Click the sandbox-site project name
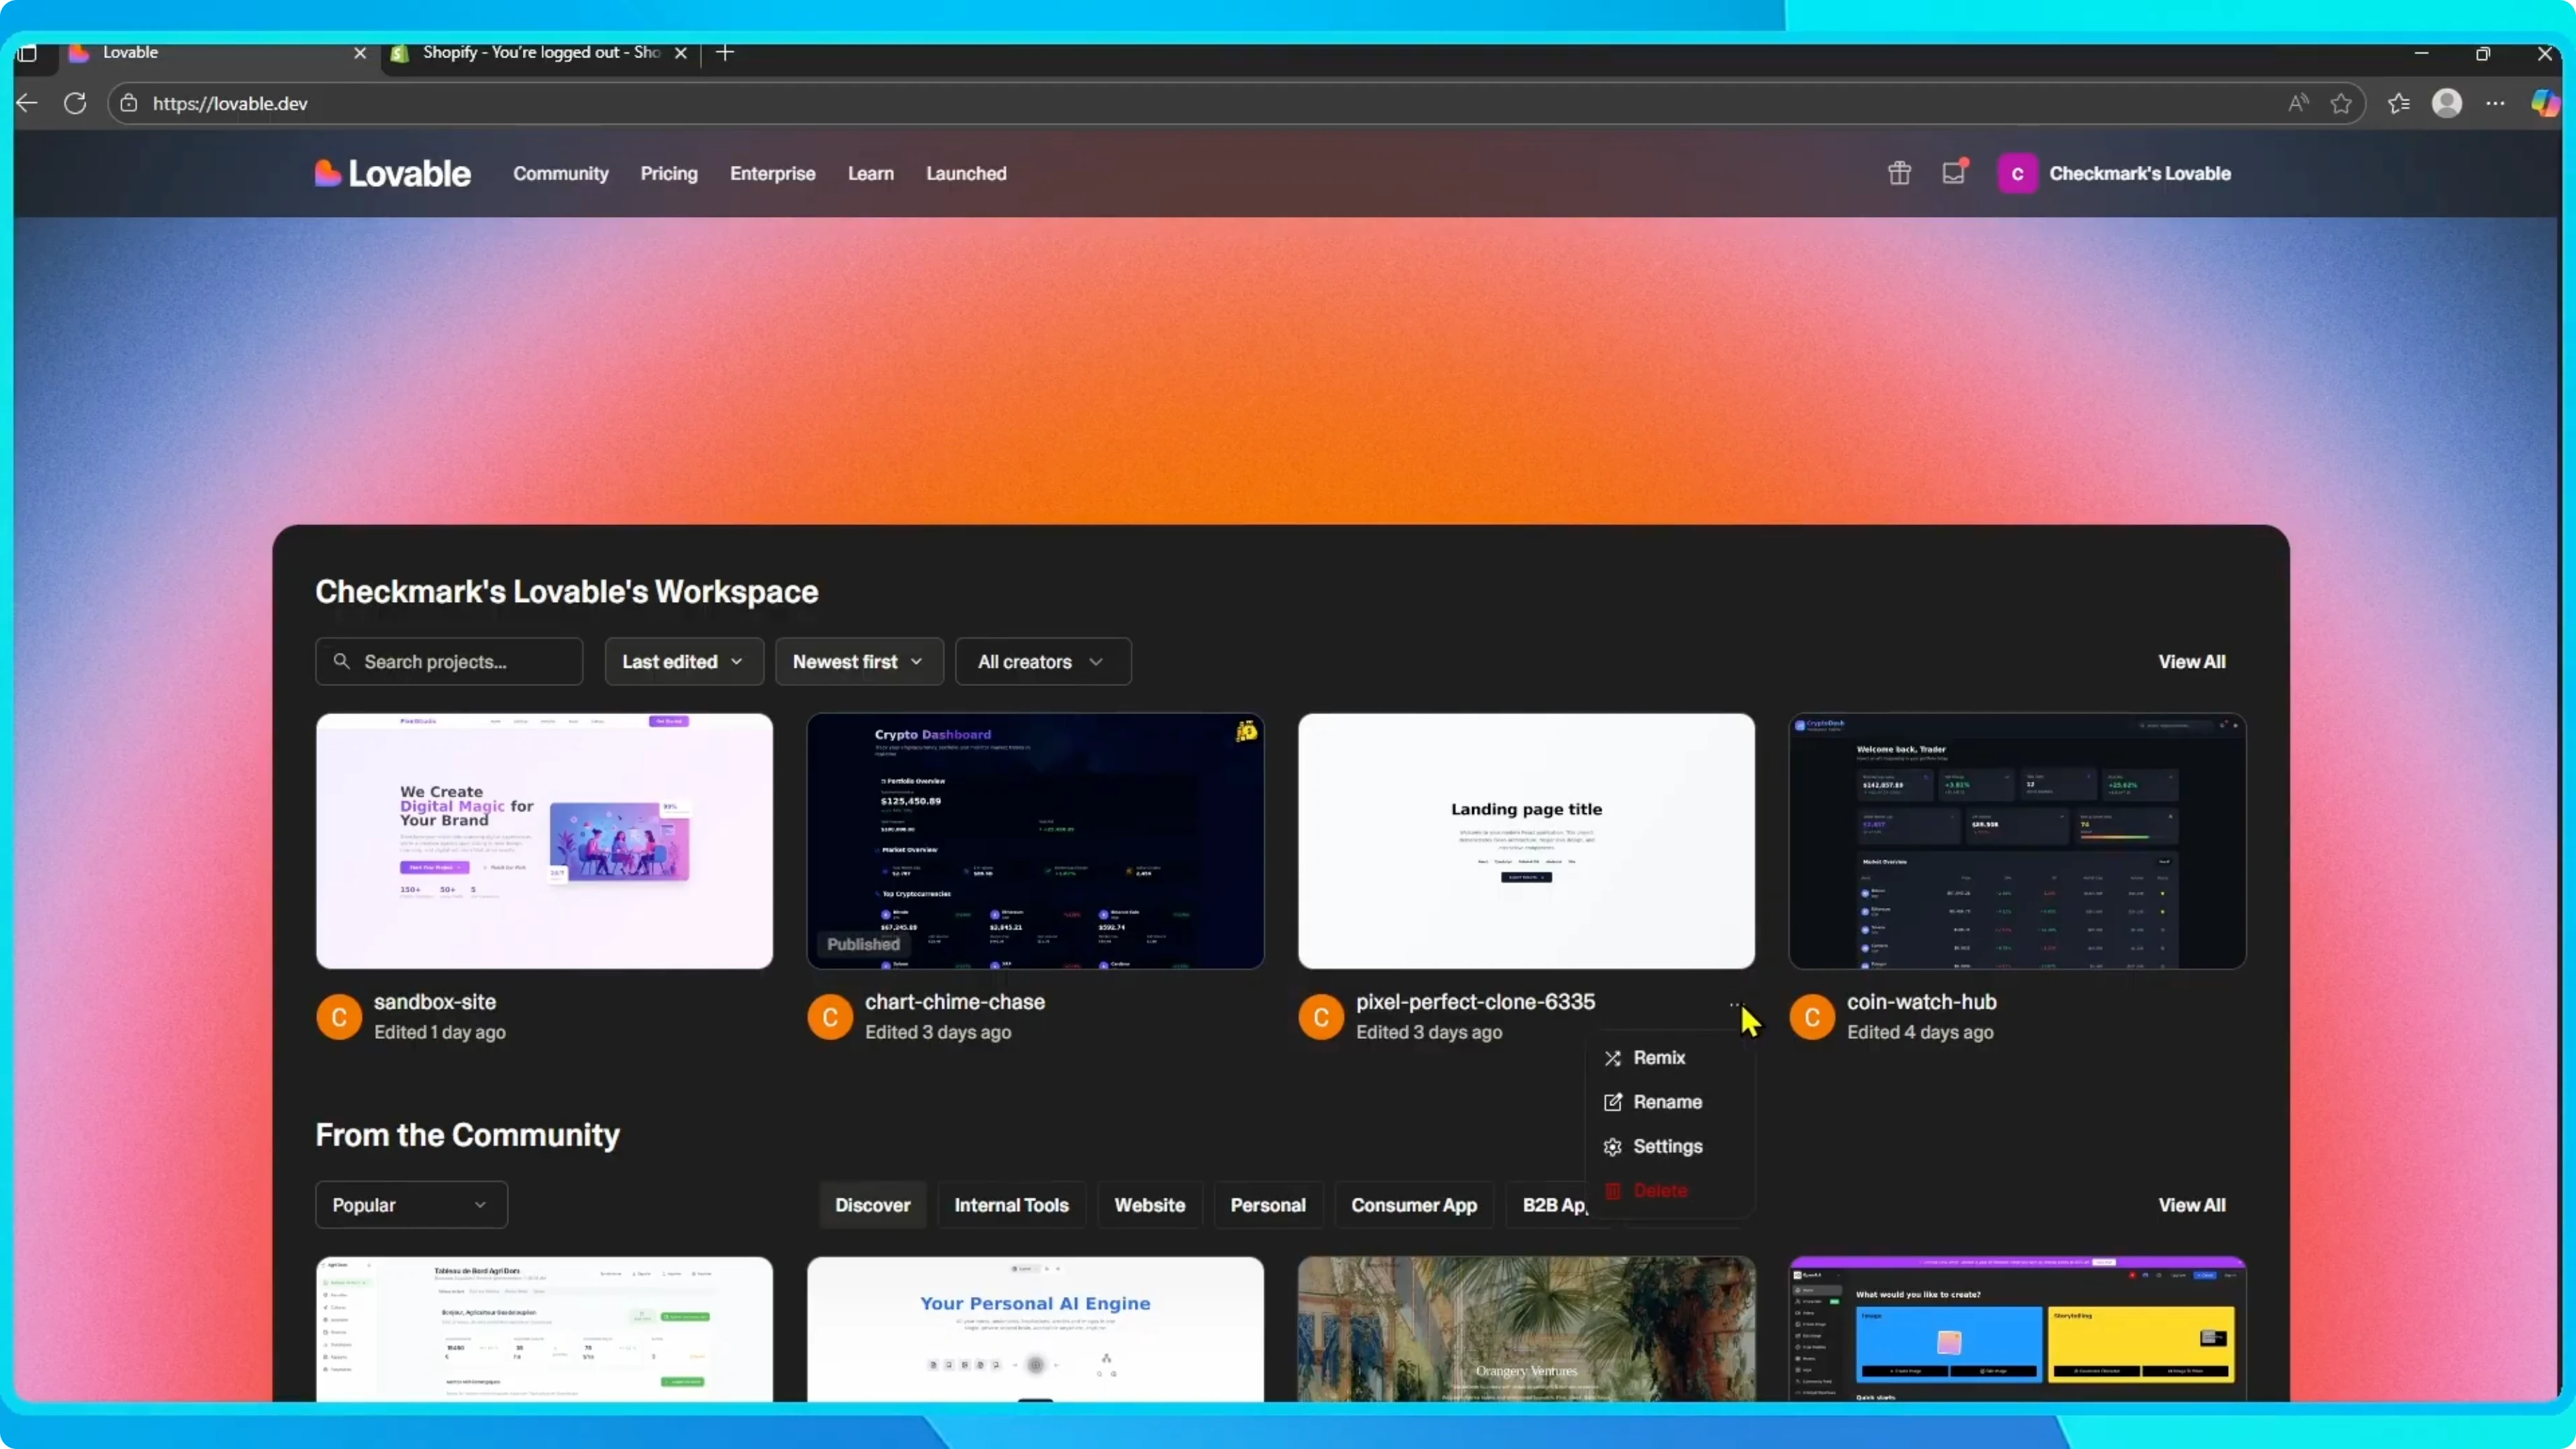Screen dimensions: 2576x1449 [x=435, y=1002]
